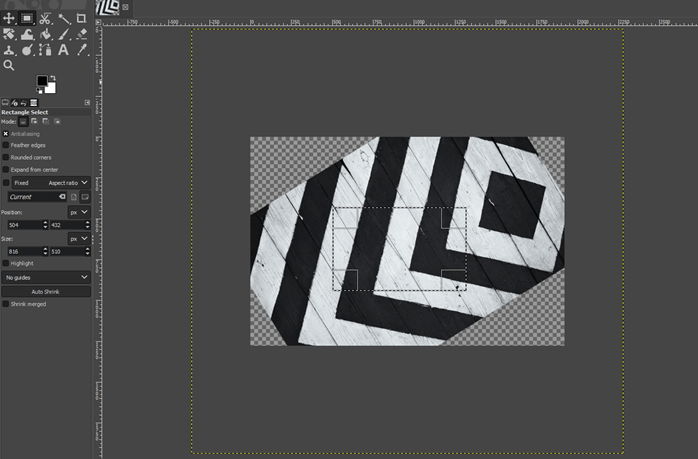Enable the Fixed aspect ratio checkbox
Image resolution: width=698 pixels, height=459 pixels.
[6, 183]
